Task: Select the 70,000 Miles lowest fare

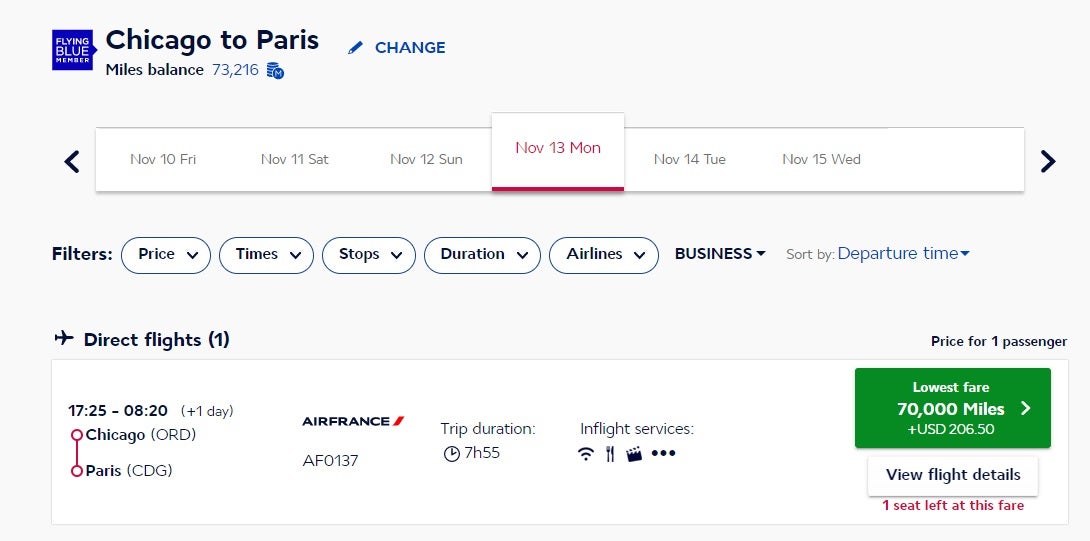Action: tap(952, 408)
